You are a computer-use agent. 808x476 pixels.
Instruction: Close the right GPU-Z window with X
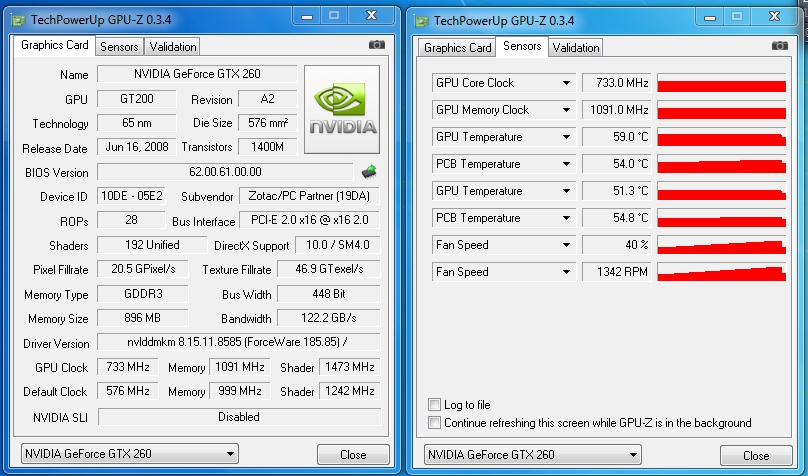pos(774,17)
